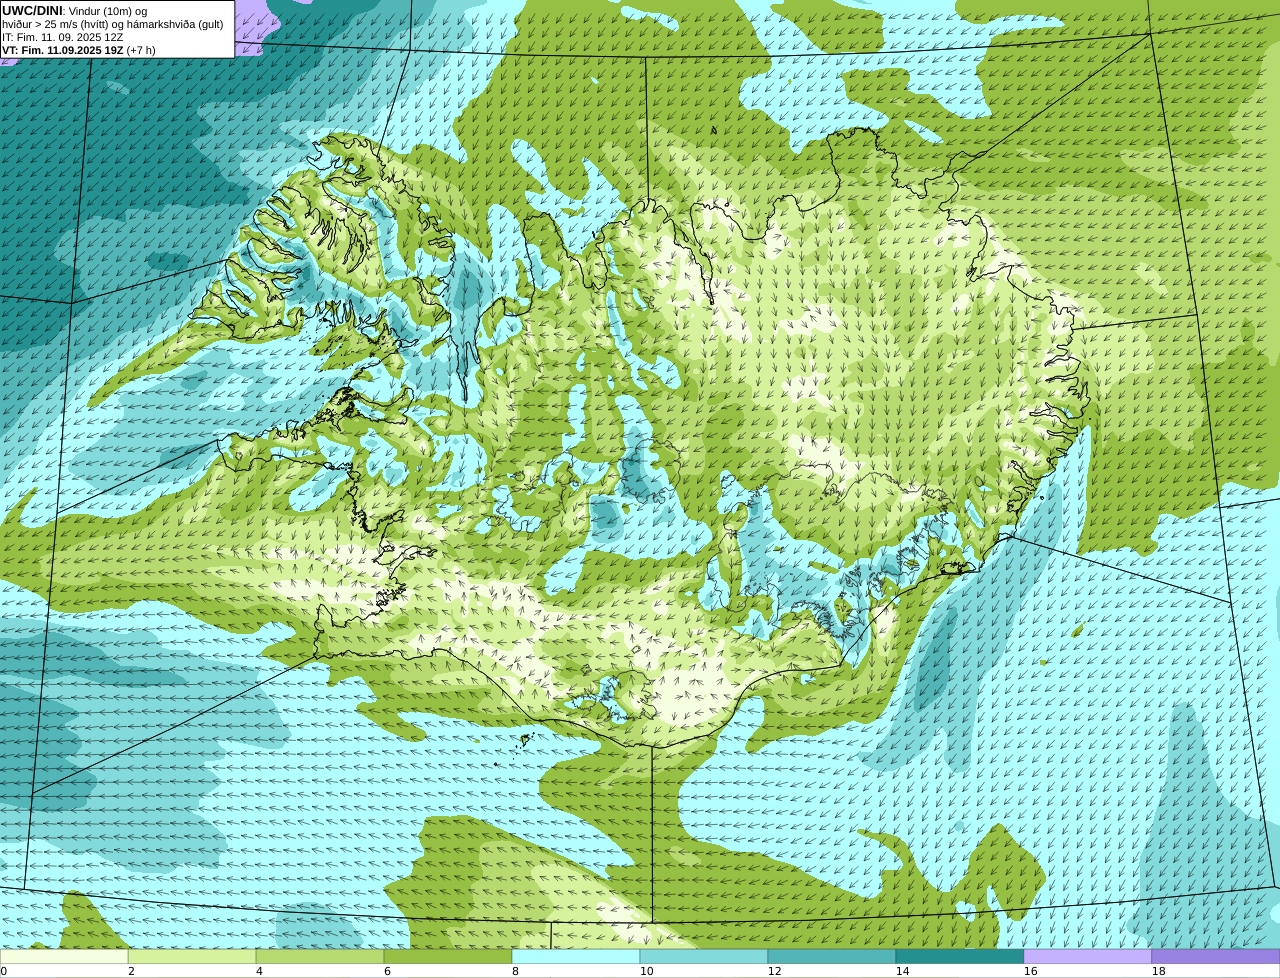The image size is (1280, 978).
Task: Click the 10–12 m/s turquoise legend swatch
Action: (x=704, y=956)
